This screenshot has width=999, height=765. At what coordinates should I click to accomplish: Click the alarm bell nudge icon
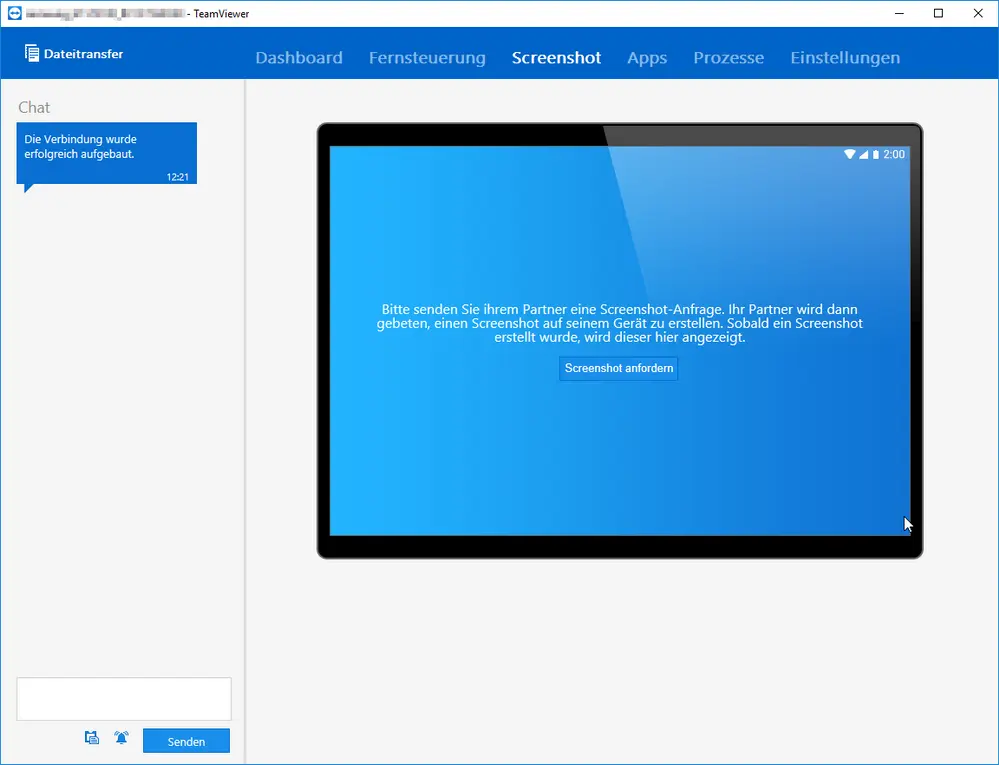click(121, 738)
